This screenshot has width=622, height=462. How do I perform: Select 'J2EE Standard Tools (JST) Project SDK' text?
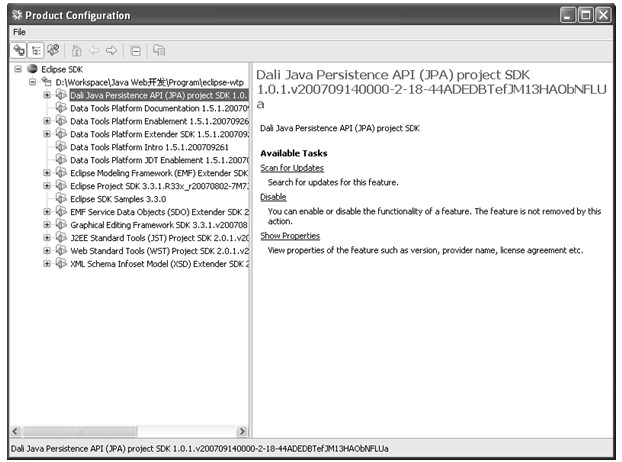coord(159,238)
